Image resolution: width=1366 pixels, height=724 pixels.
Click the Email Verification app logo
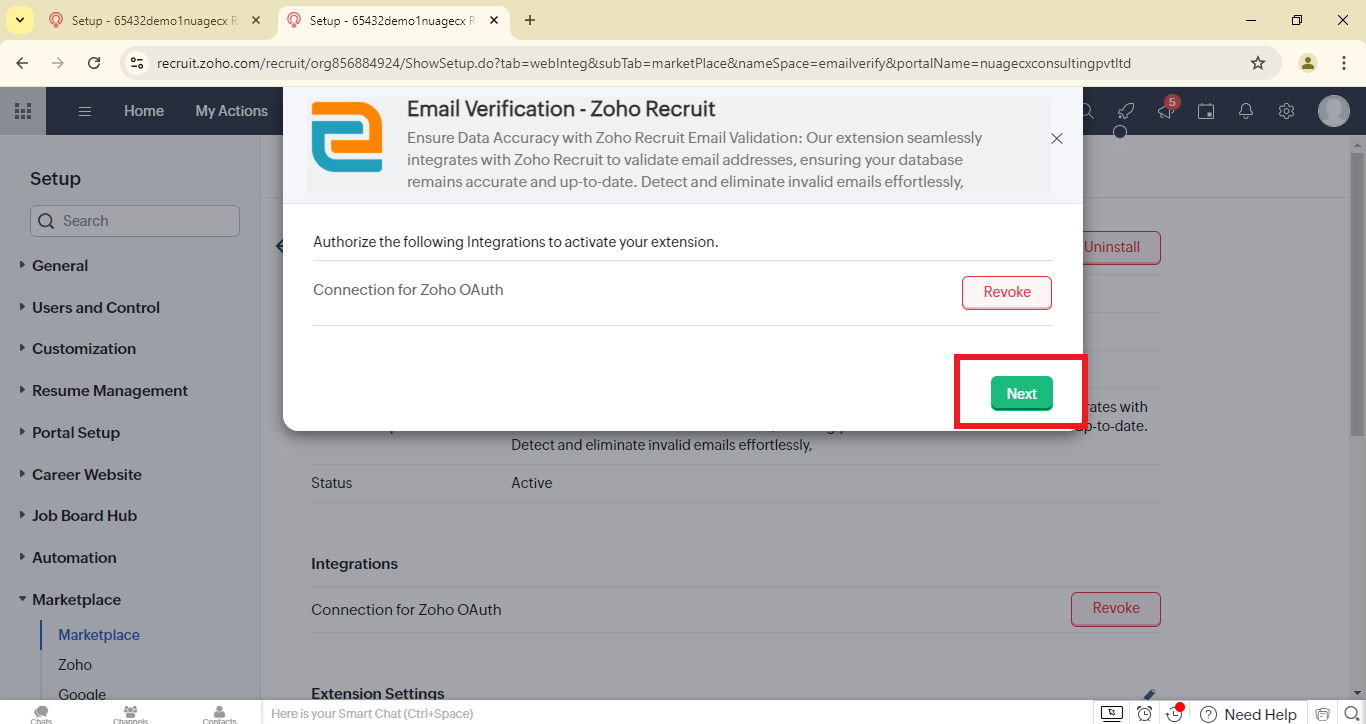point(347,137)
